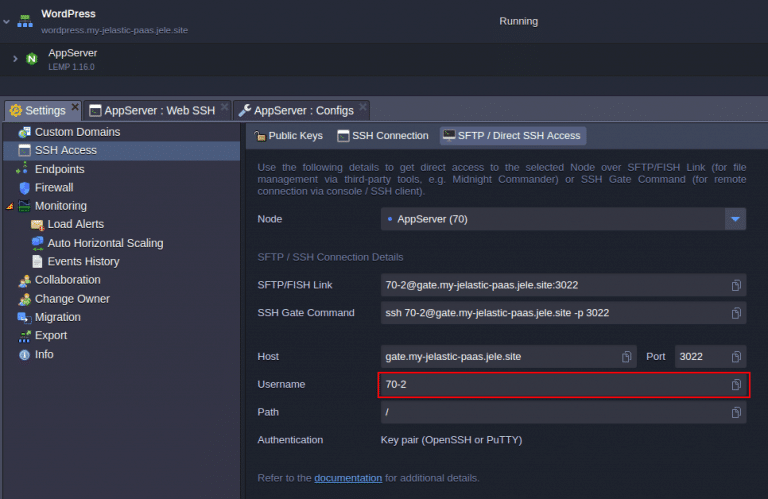Click the Web SSH terminal icon on tab
This screenshot has width=768, height=499.
pyautogui.click(x=95, y=111)
